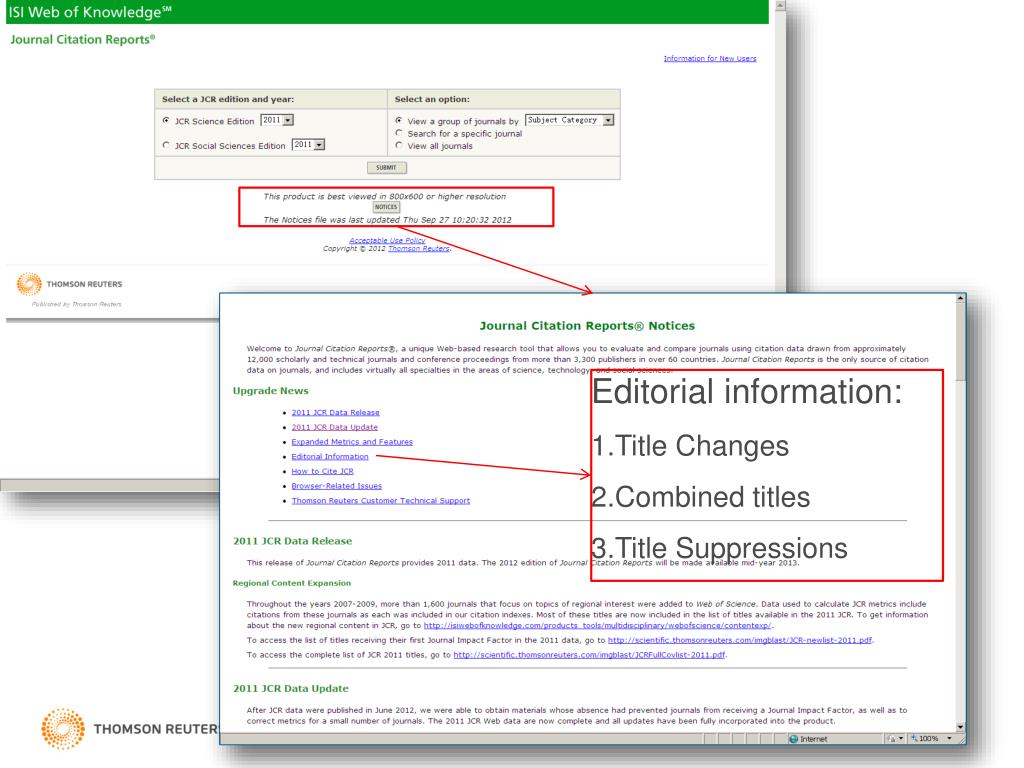Click the Journal Citation Reports Notices heading
Viewport: 1024px width, 768px height.
point(587,326)
